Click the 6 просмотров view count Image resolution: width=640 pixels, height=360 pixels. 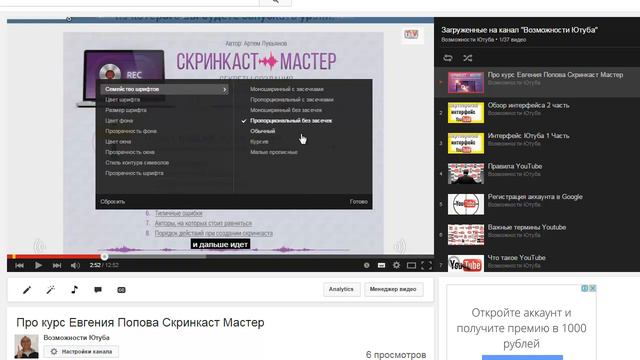point(396,355)
